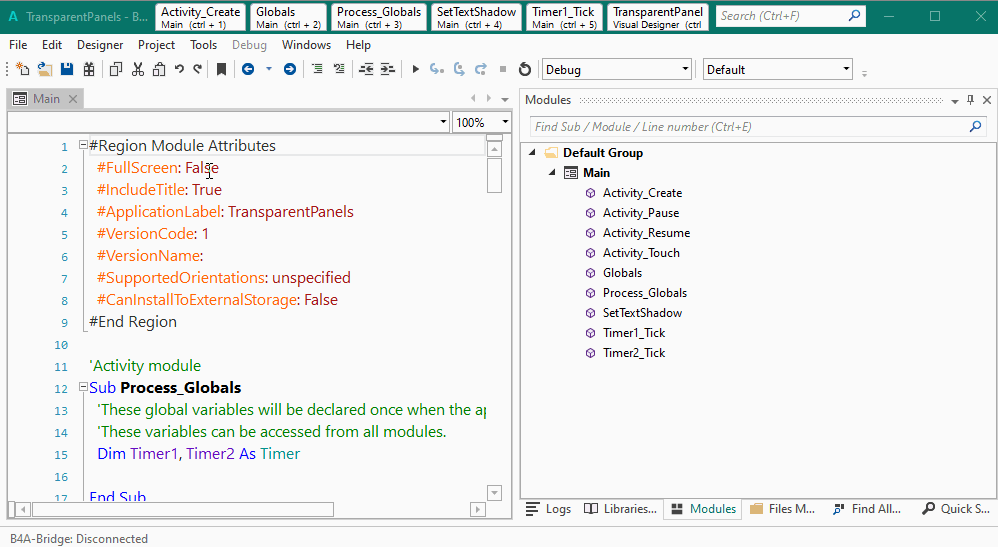Click the Open project folder icon
Screen dimensions: 998x547
pos(45,69)
